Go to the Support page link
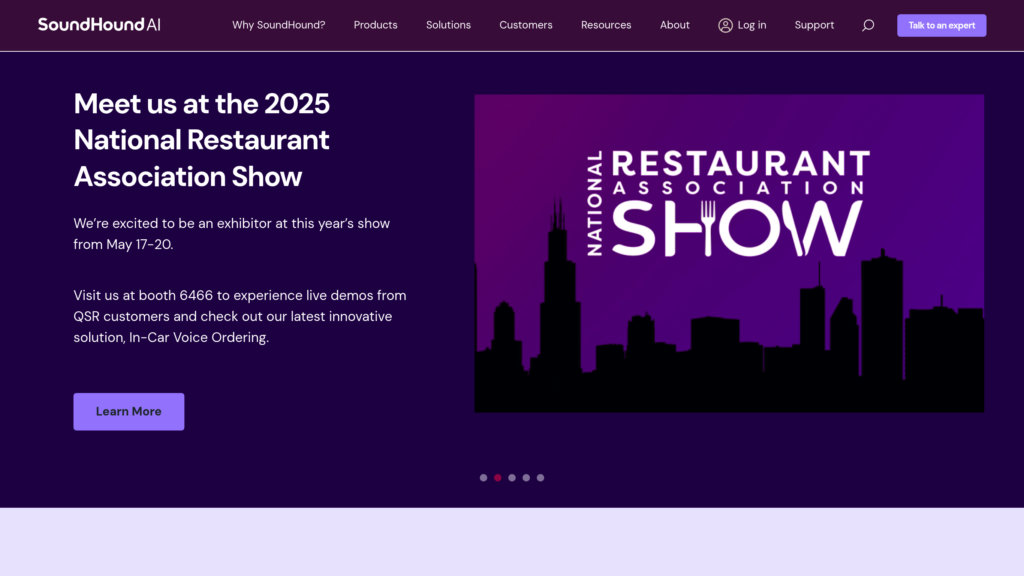 tap(814, 25)
